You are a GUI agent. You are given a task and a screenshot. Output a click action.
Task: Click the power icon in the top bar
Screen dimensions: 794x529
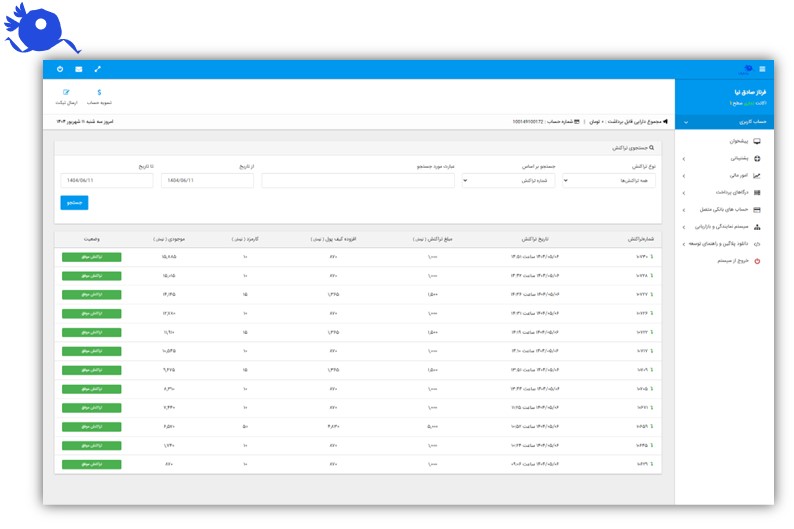(x=60, y=69)
